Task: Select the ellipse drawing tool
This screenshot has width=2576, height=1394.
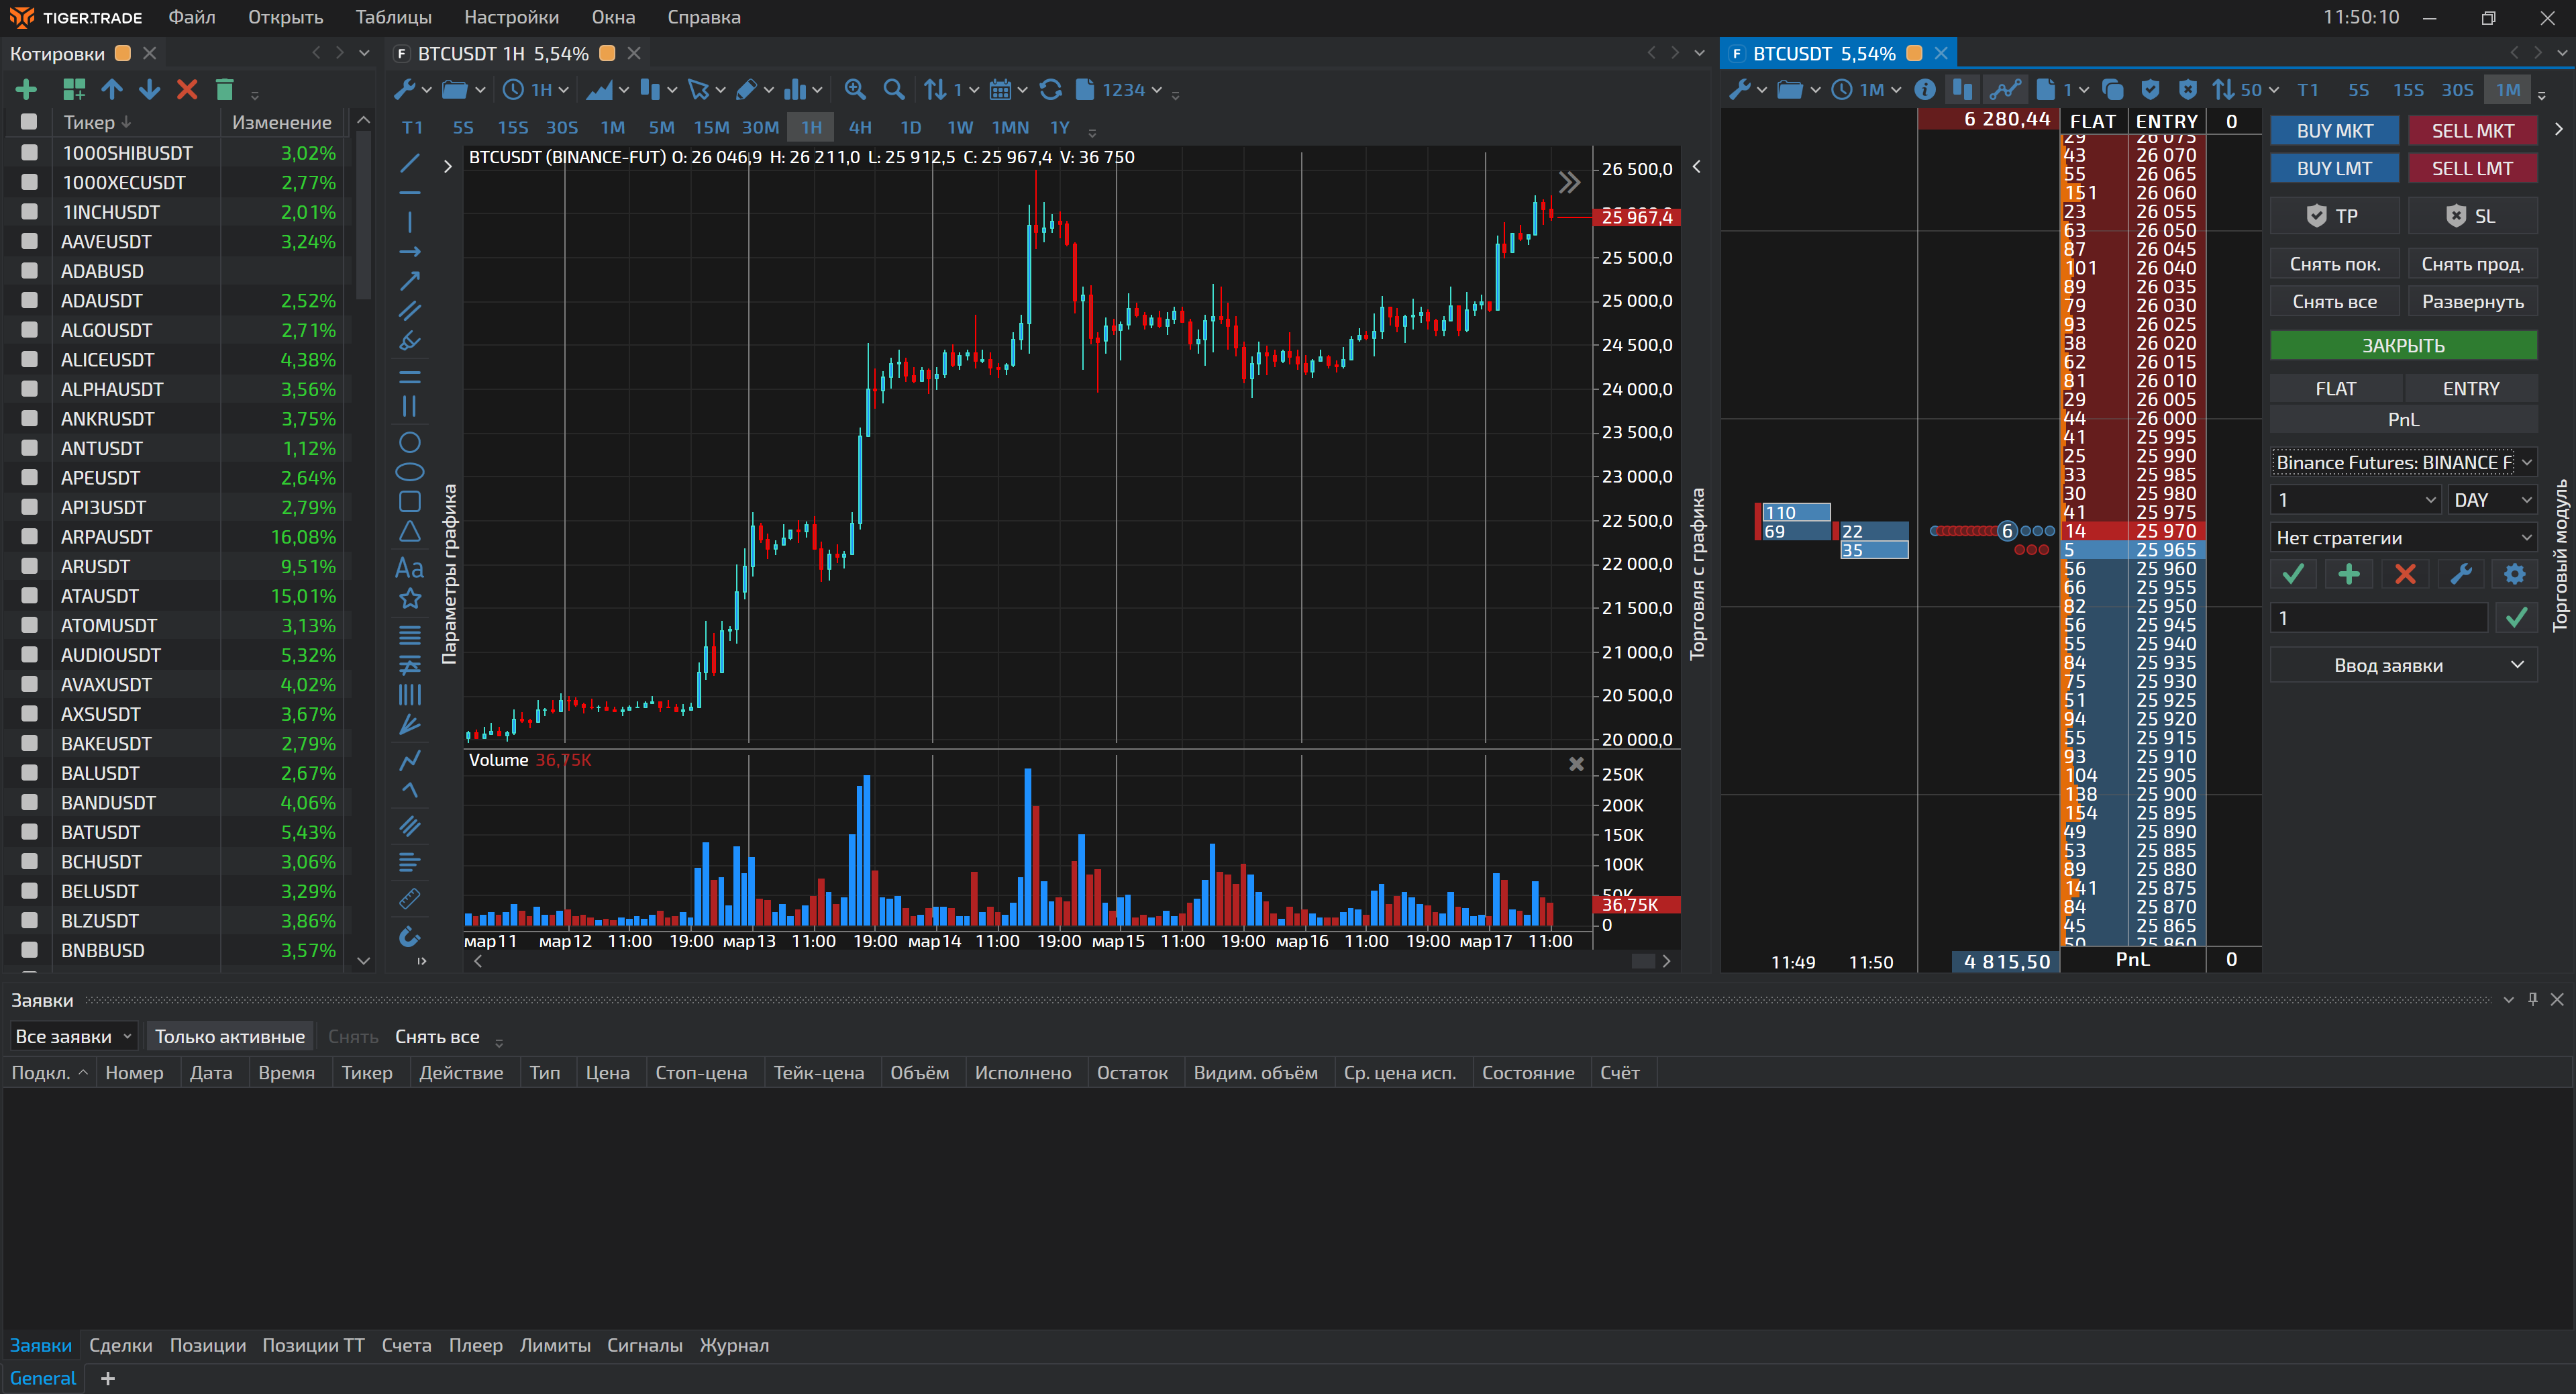Action: point(410,472)
